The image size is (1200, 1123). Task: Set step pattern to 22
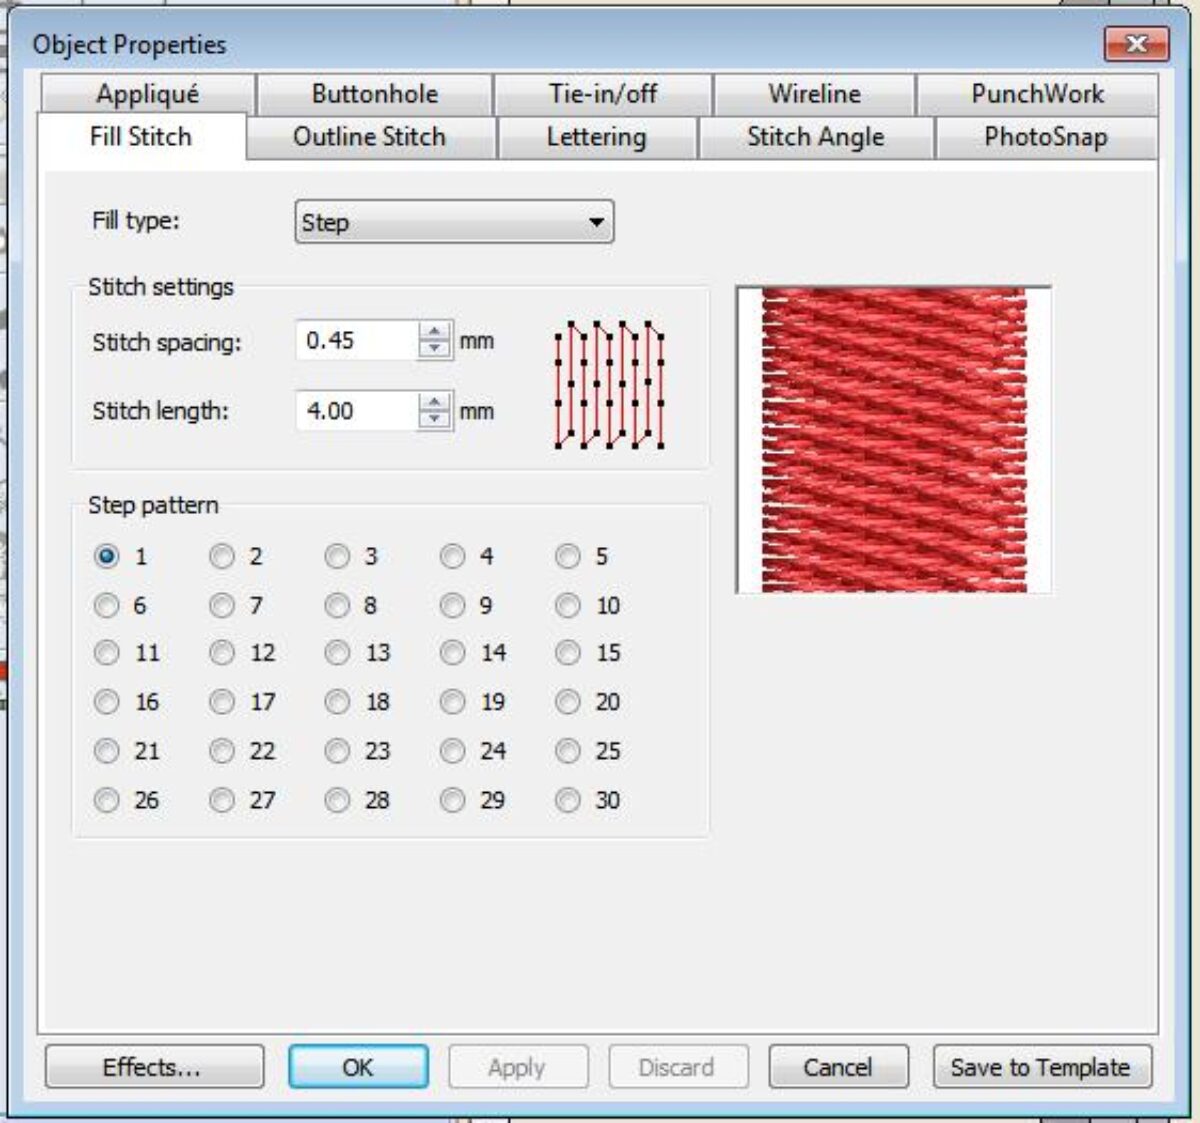(222, 751)
